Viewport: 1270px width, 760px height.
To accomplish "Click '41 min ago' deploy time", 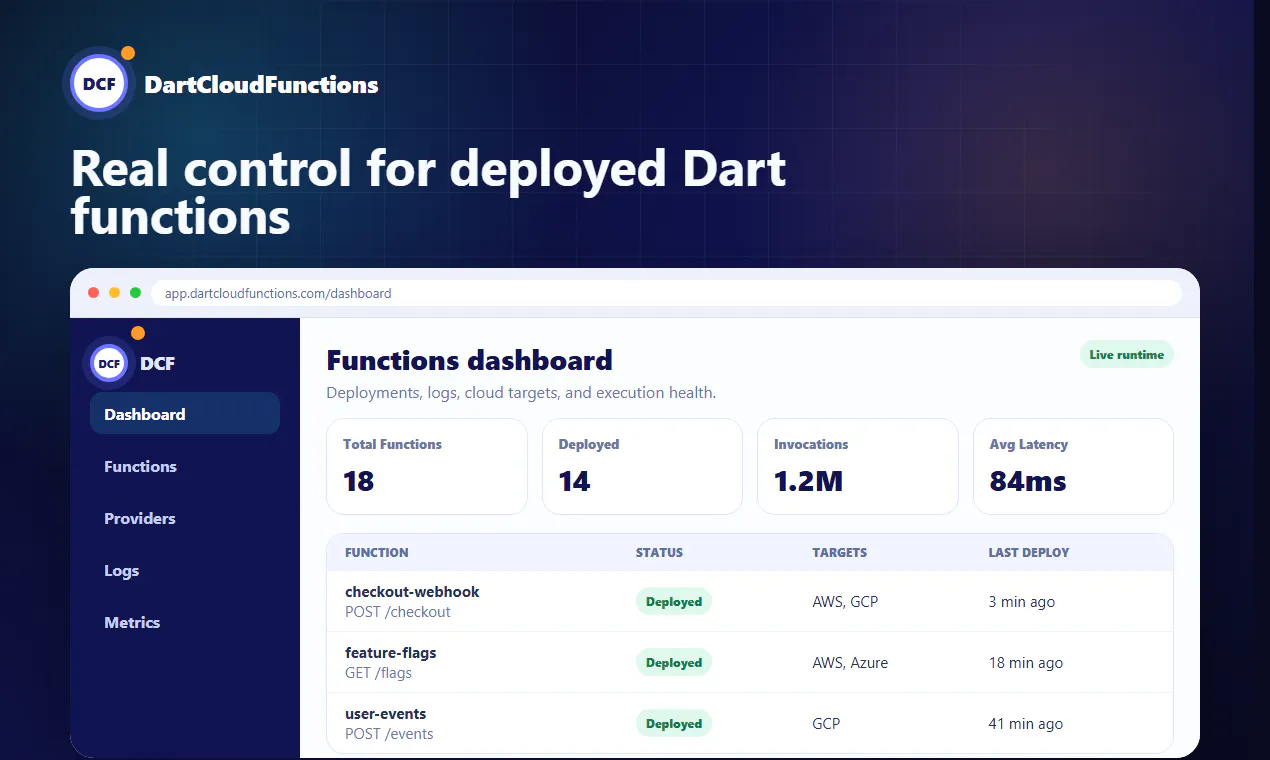I will click(x=1026, y=724).
